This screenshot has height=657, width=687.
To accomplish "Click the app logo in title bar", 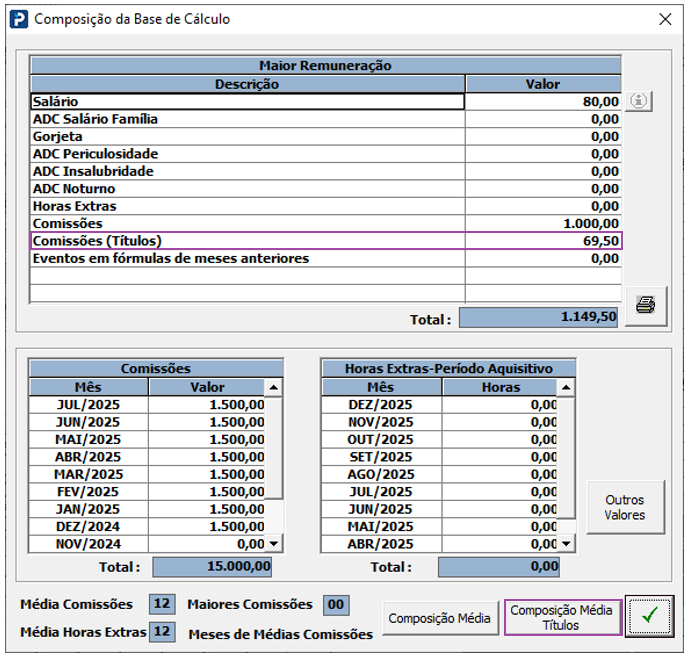I will [x=19, y=19].
